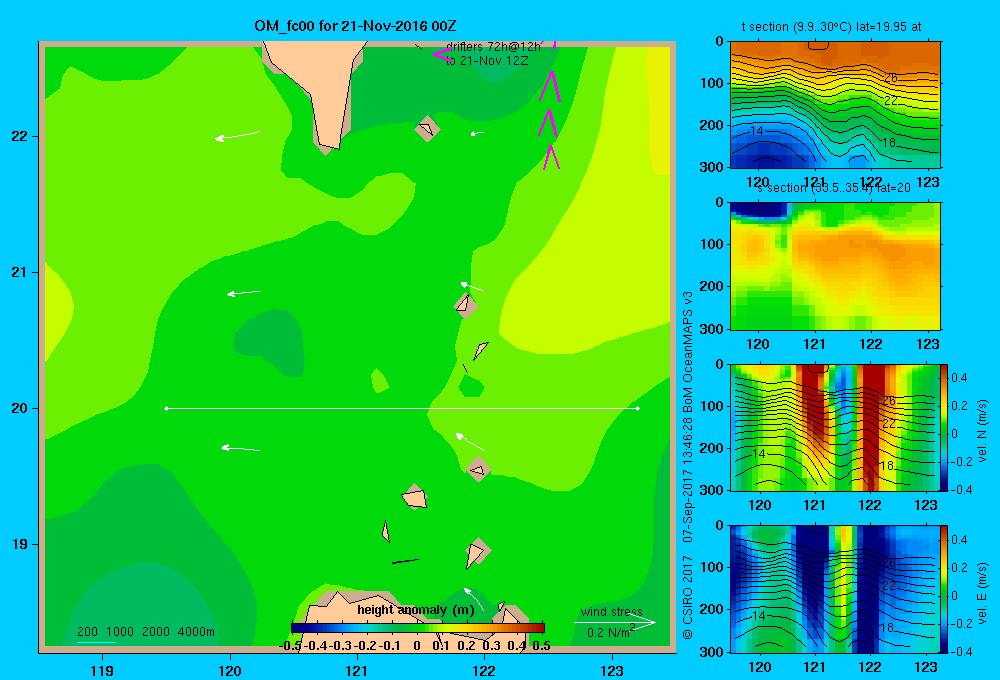The height and width of the screenshot is (680, 1000).
Task: Click the vel. N color scale bar
Action: 943,427
